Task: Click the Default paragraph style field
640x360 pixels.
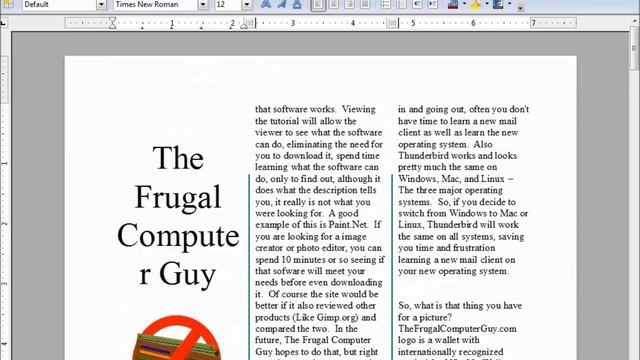Action: click(59, 4)
